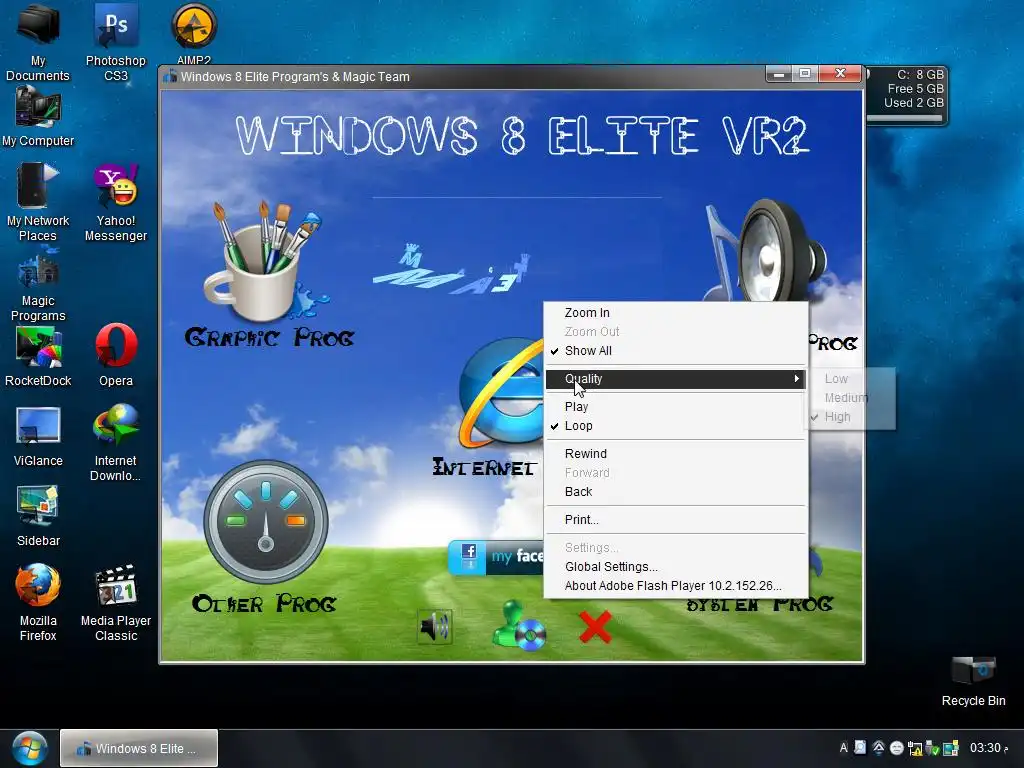1024x768 pixels.
Task: Open the AIMP2 desktop shortcut
Action: (x=194, y=33)
